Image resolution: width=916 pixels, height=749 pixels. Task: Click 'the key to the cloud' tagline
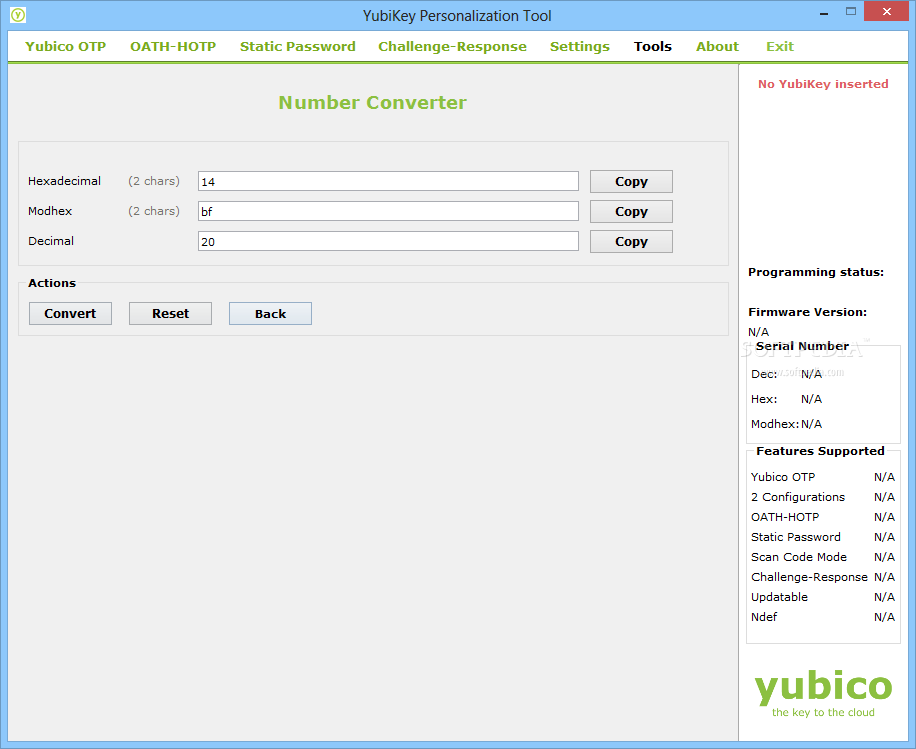pyautogui.click(x=823, y=712)
